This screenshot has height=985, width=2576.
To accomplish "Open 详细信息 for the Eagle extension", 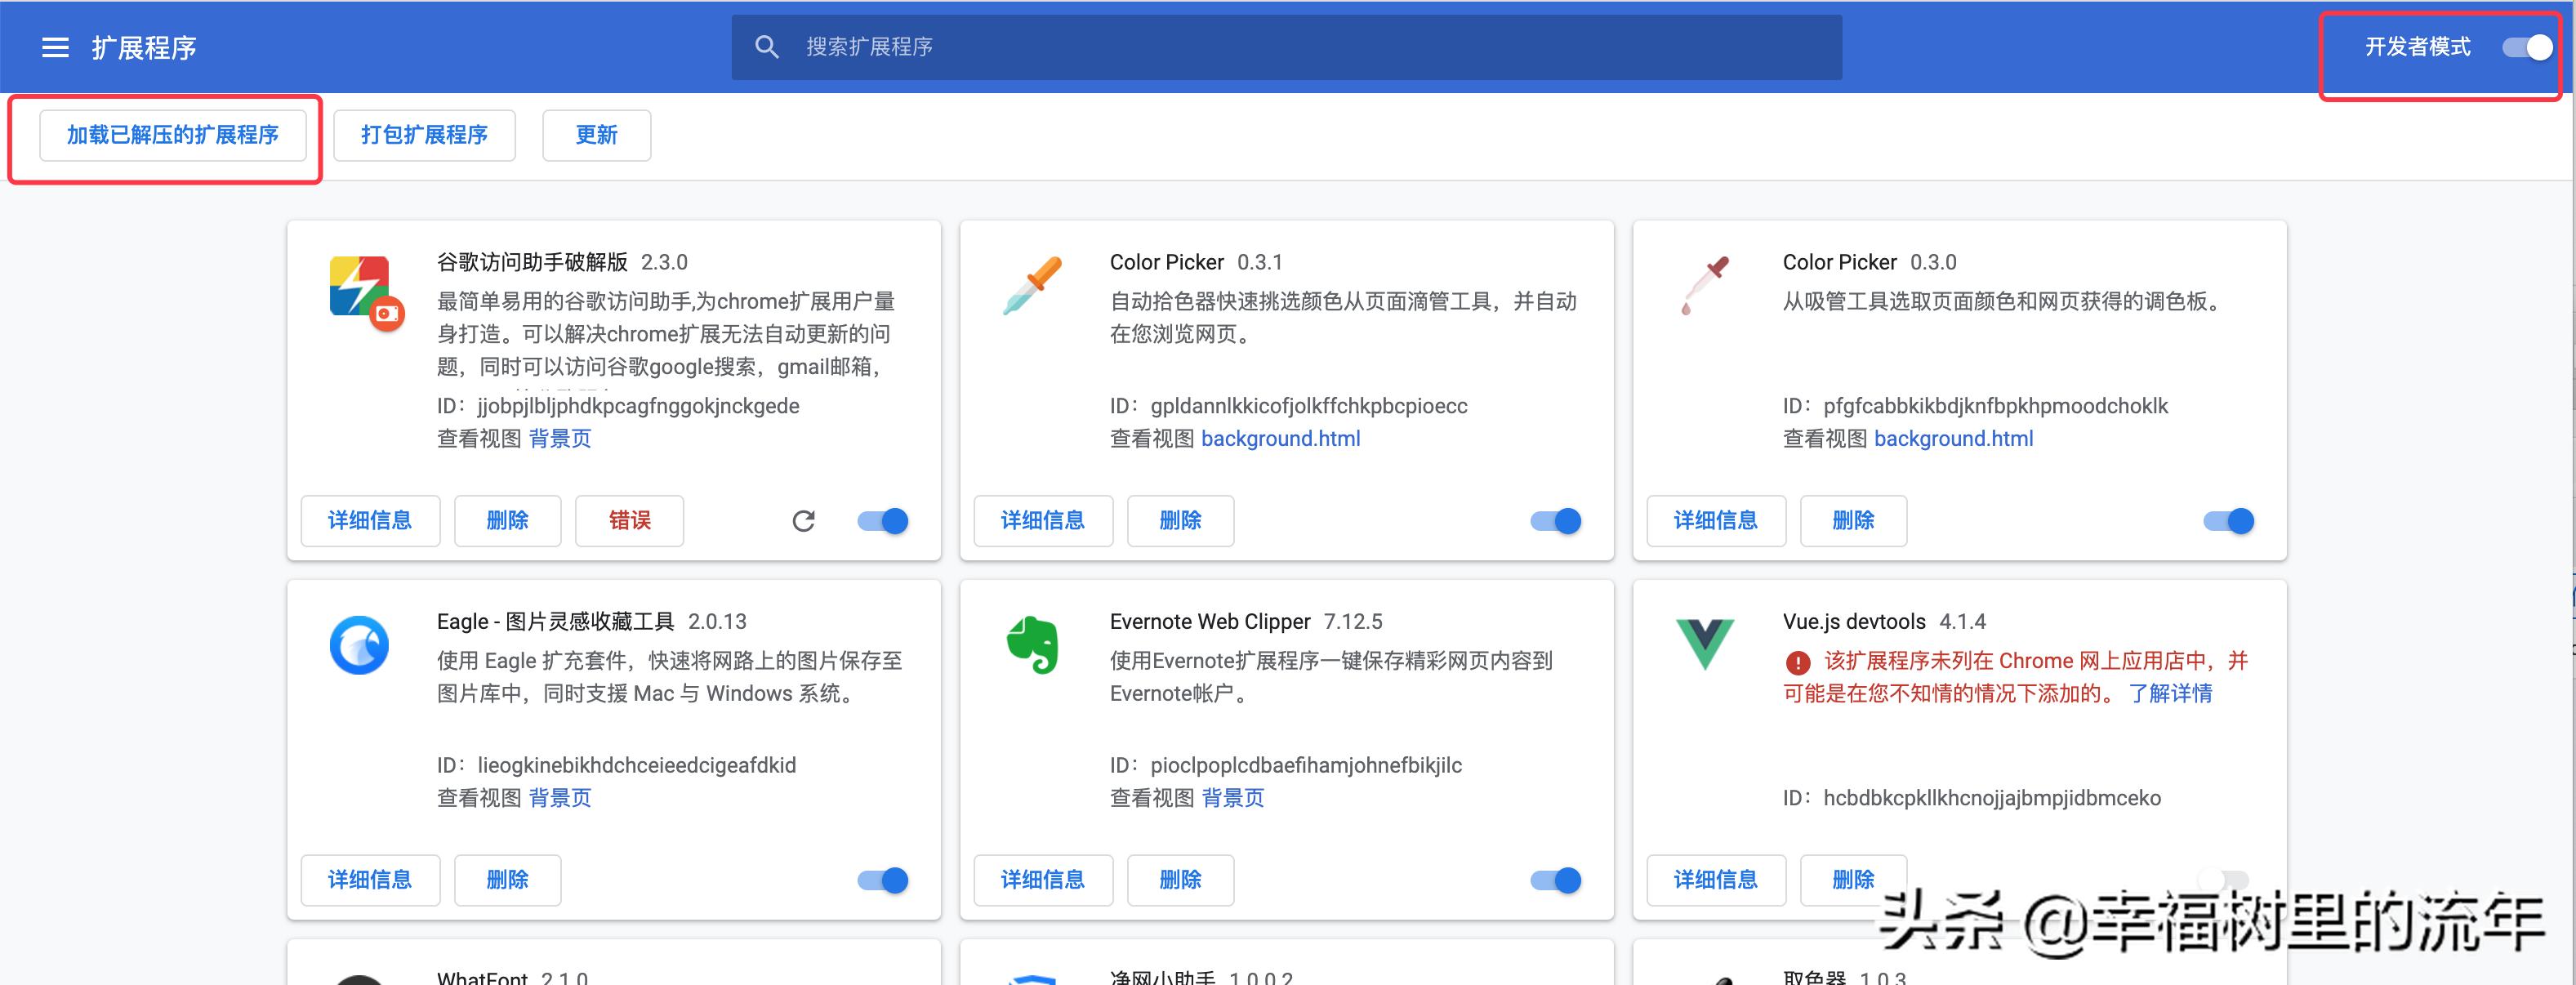I will pos(370,880).
